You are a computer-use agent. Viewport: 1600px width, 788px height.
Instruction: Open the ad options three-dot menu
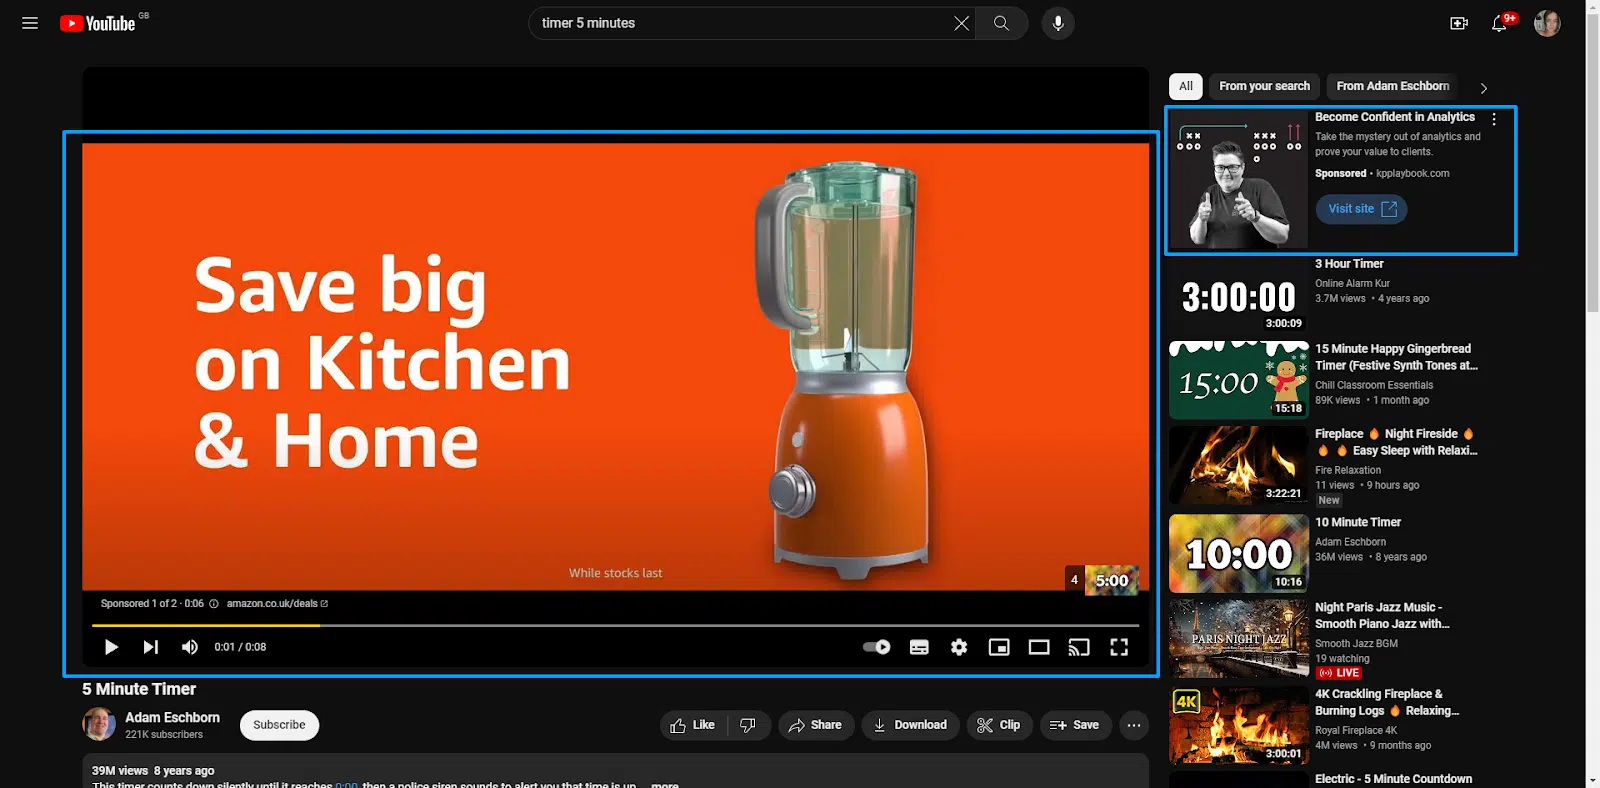pos(1494,119)
